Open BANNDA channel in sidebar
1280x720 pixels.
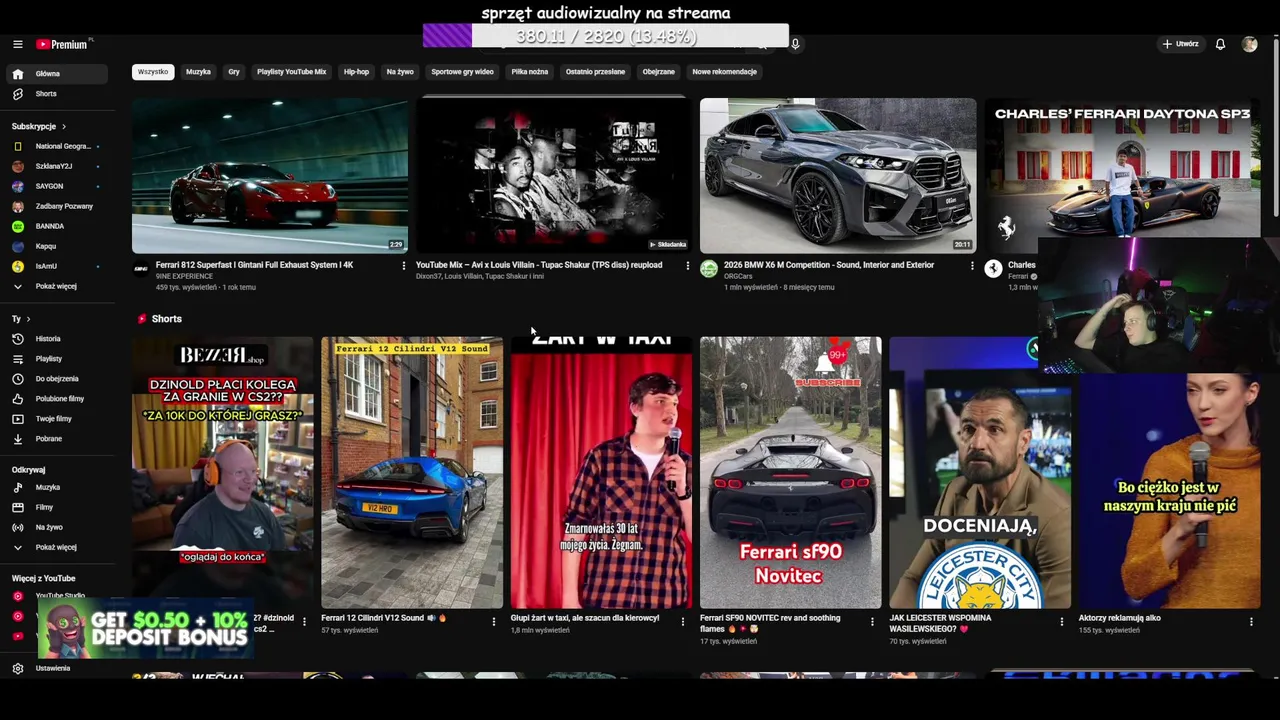coord(56,226)
